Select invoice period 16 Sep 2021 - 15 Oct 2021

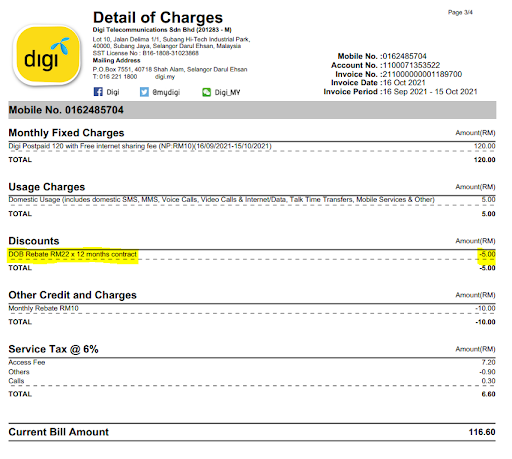tap(430, 92)
